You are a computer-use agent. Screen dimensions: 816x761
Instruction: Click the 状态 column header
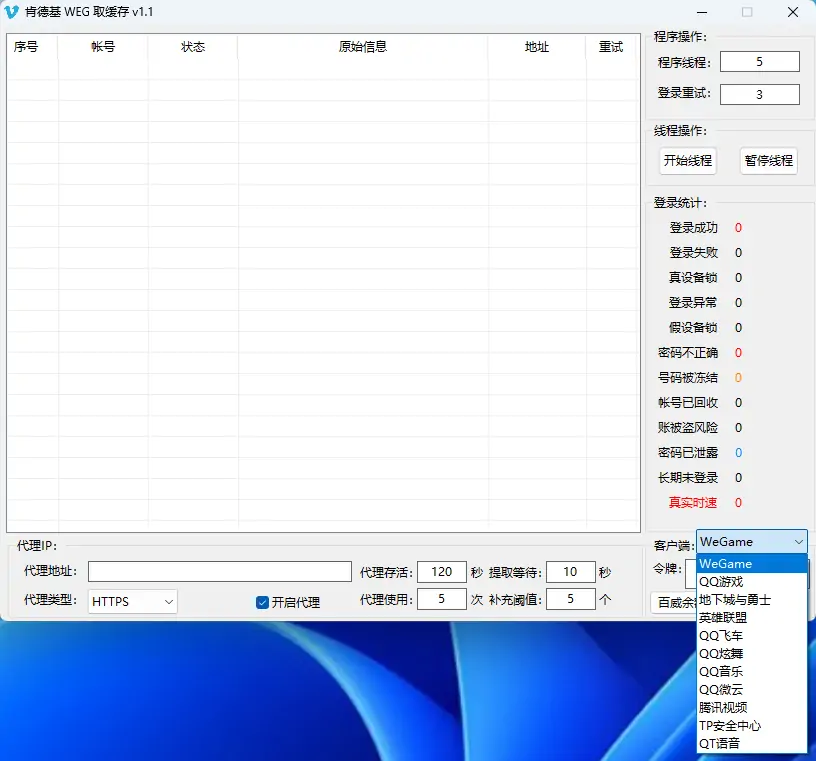click(x=193, y=47)
